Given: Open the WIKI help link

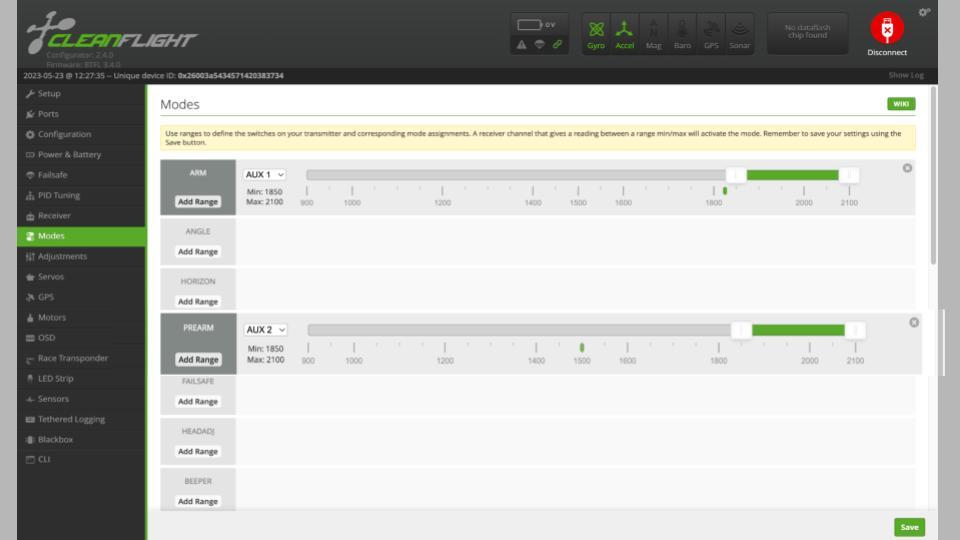Looking at the screenshot, I should coord(901,104).
